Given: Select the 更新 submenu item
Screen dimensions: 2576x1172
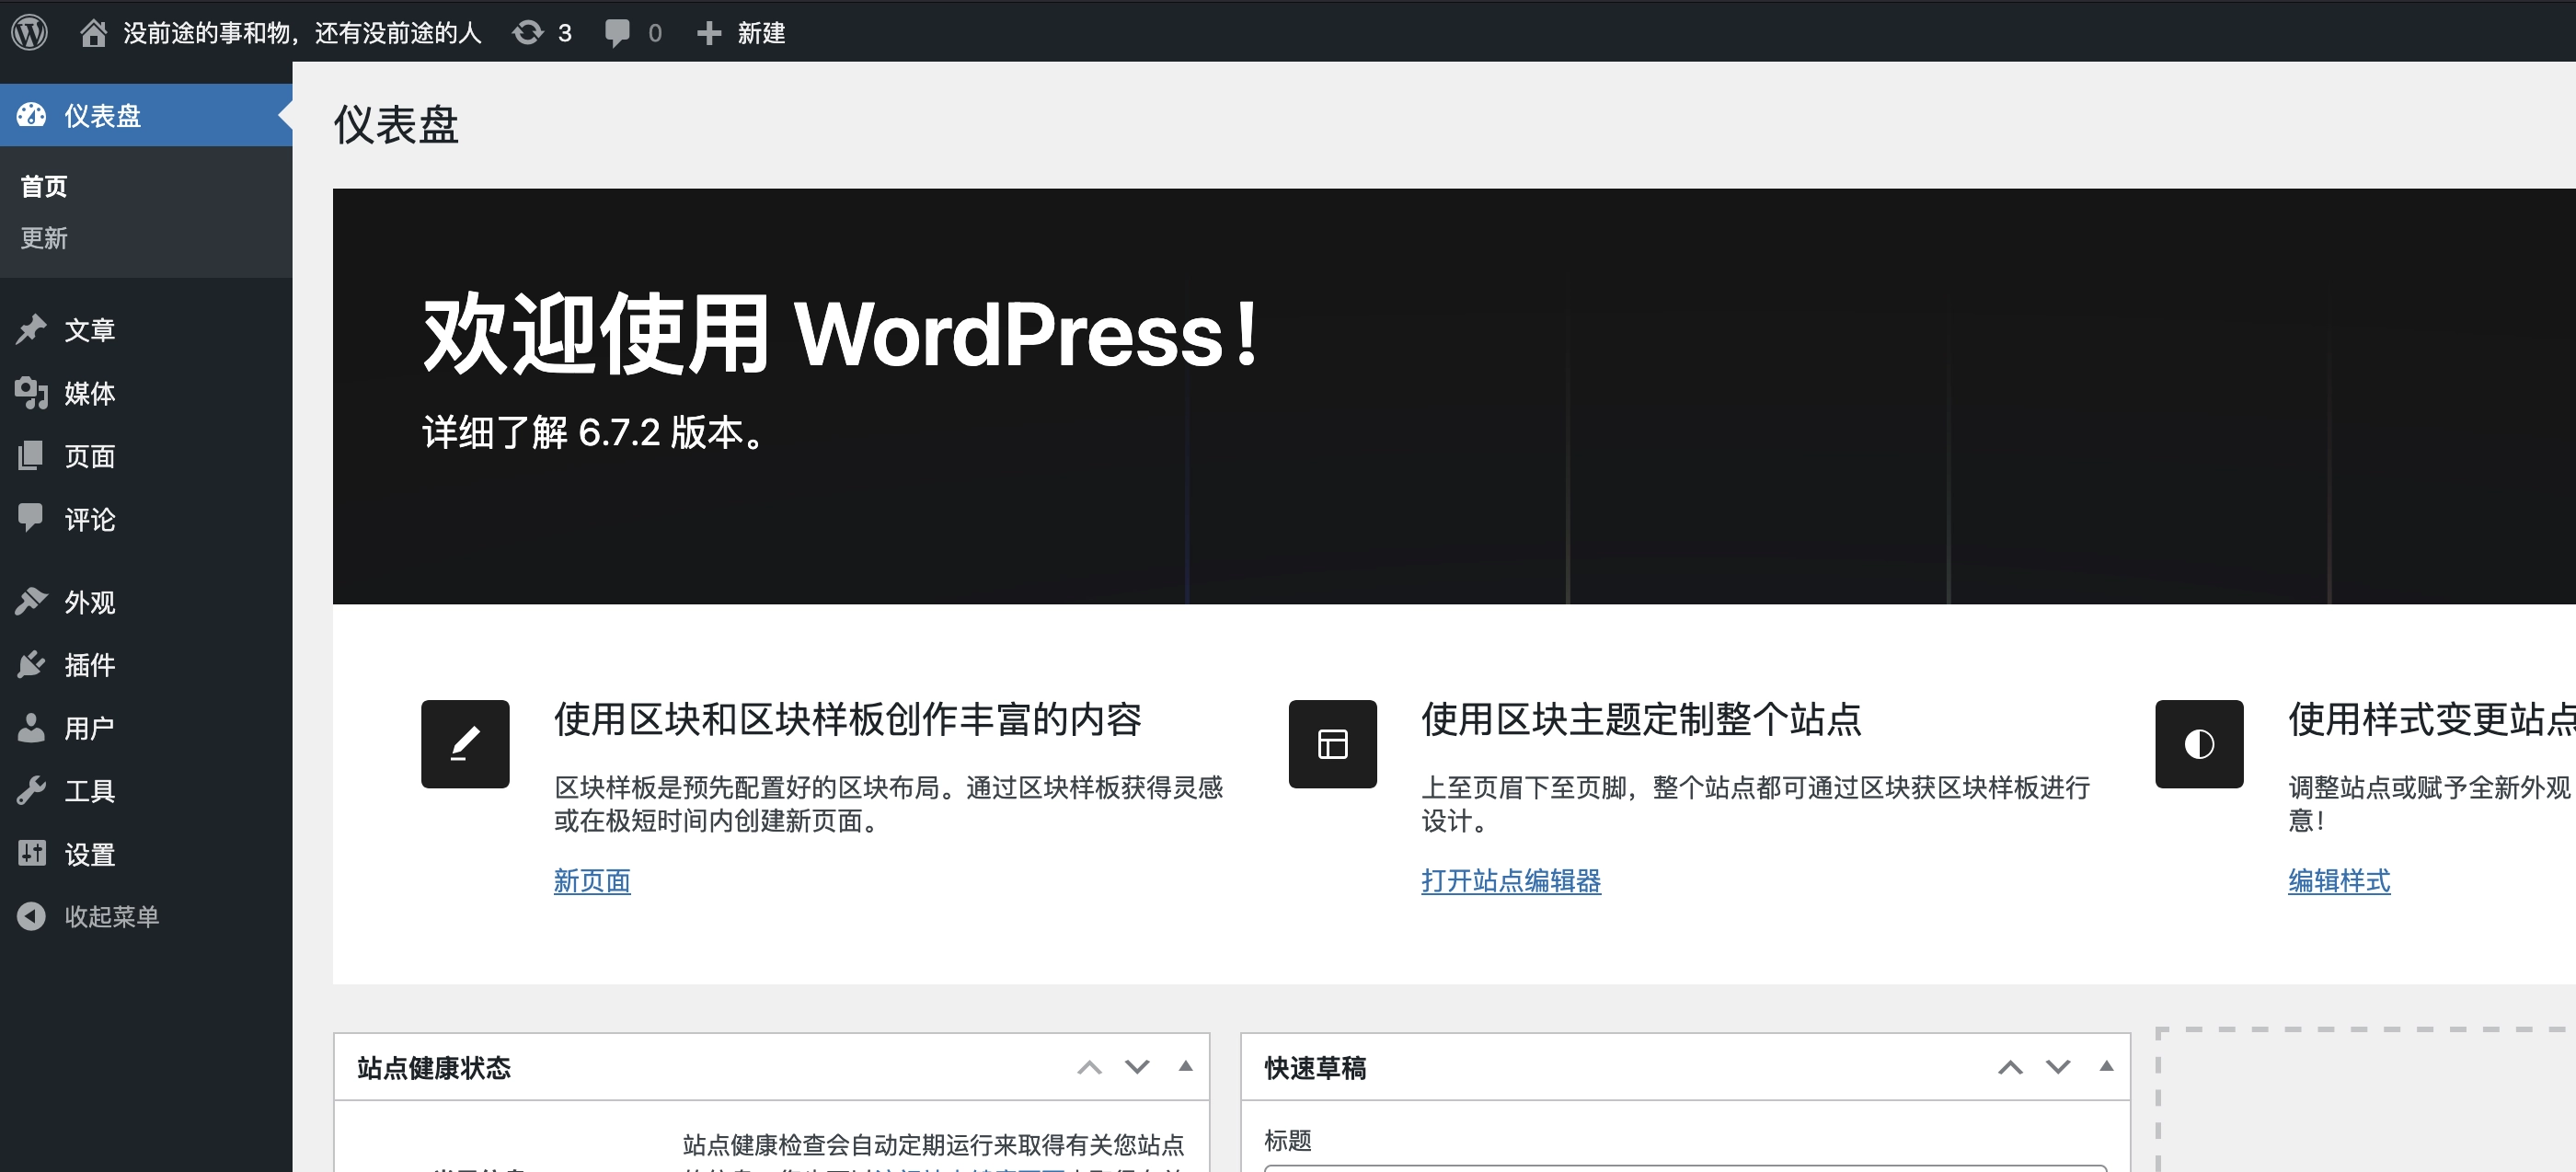Looking at the screenshot, I should 44,238.
